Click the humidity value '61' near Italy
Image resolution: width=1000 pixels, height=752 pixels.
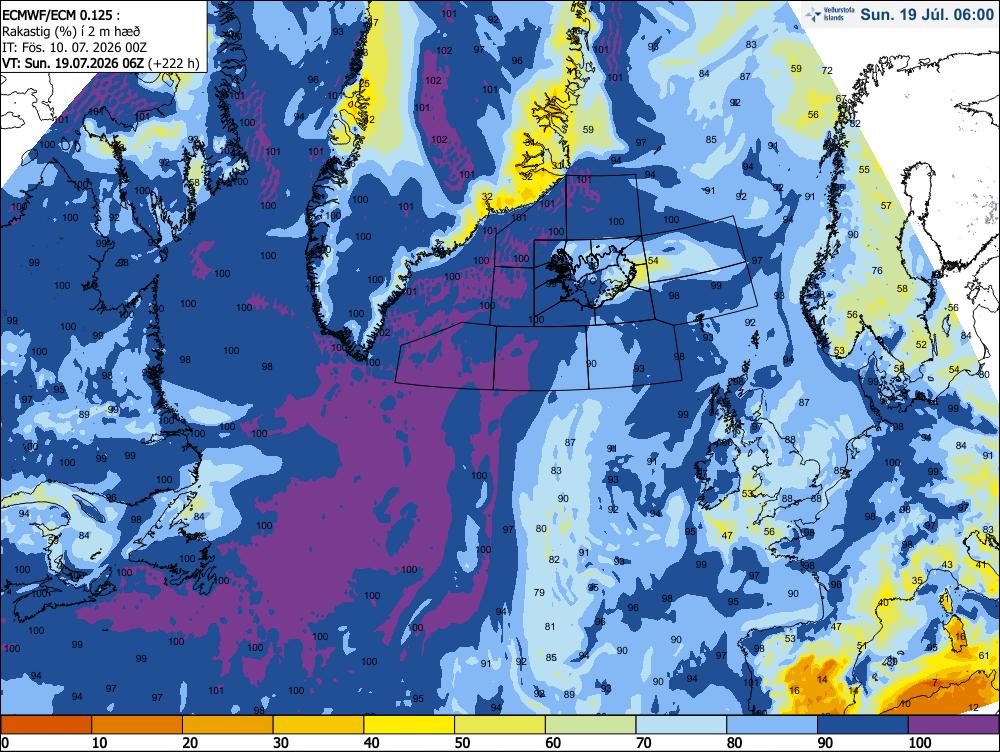click(x=984, y=656)
